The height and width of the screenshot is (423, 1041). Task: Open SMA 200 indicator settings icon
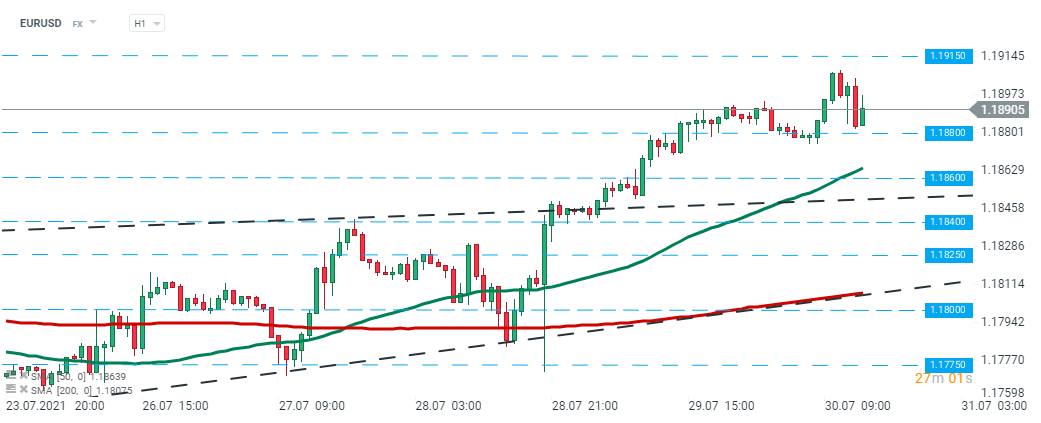(10, 388)
